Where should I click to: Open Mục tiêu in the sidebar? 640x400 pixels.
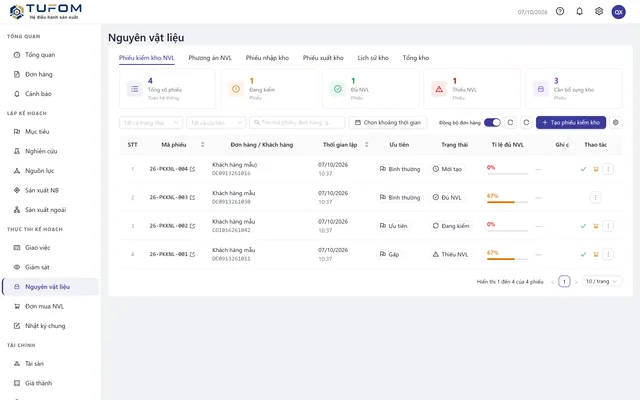(51, 131)
